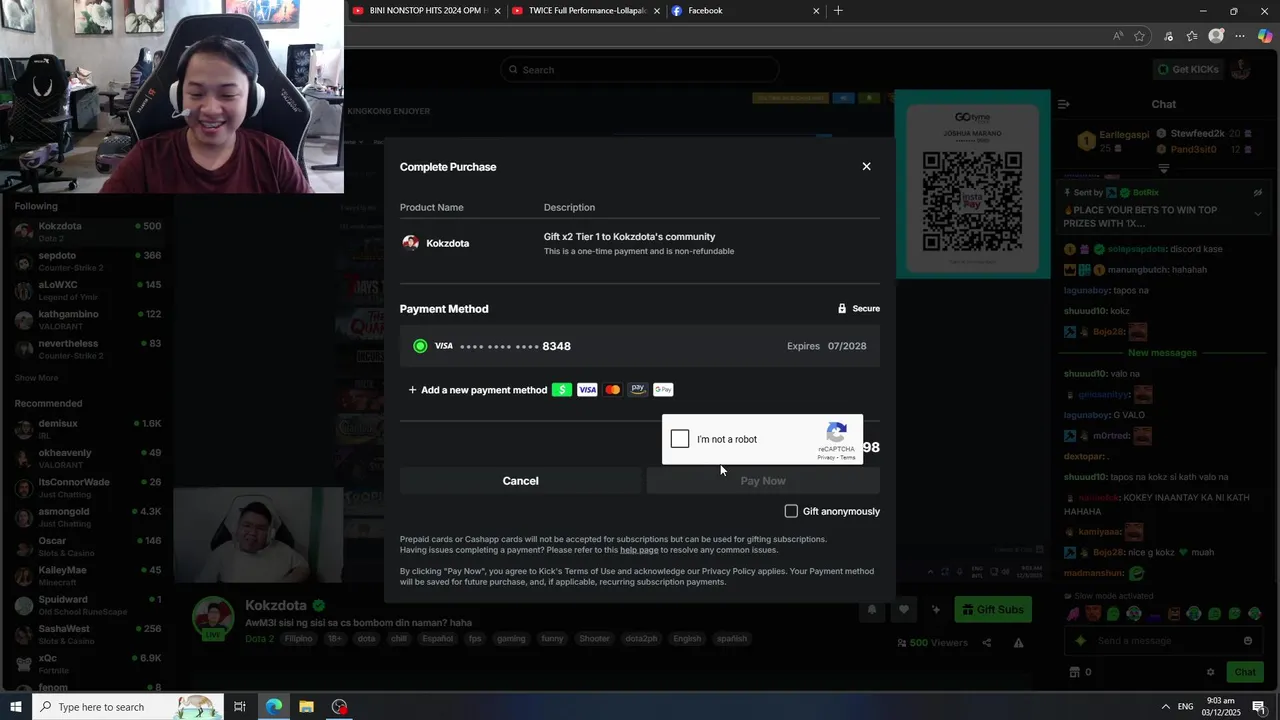
Task: Close the Facebook browser tab
Action: [816, 11]
